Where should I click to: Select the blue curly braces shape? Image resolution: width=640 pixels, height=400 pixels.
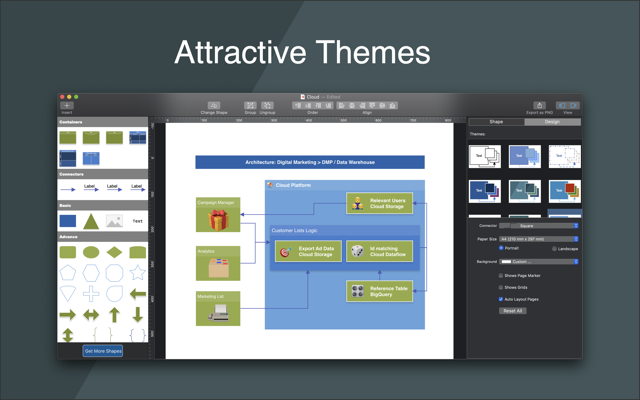click(x=138, y=335)
